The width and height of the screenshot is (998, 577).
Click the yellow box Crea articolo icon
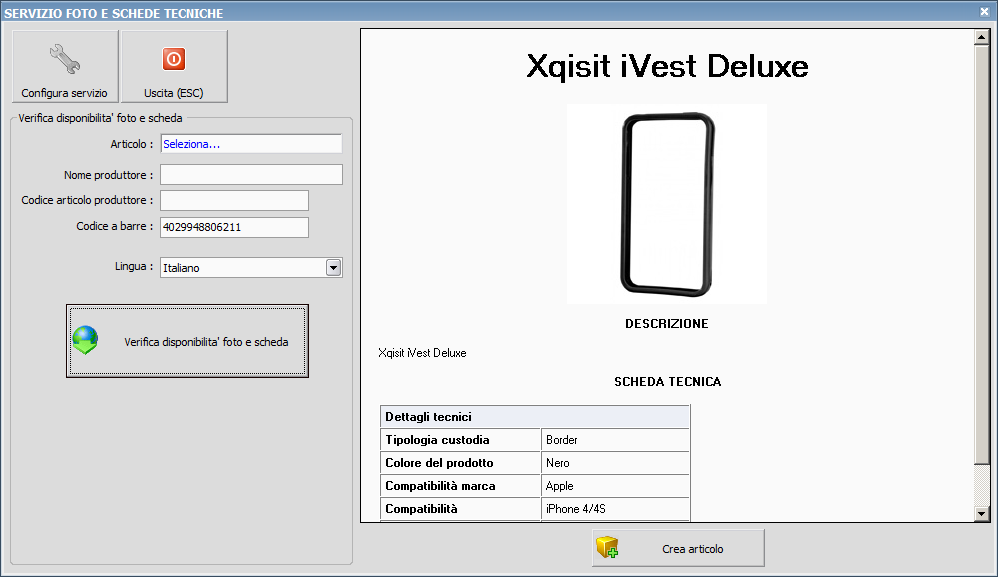point(607,547)
